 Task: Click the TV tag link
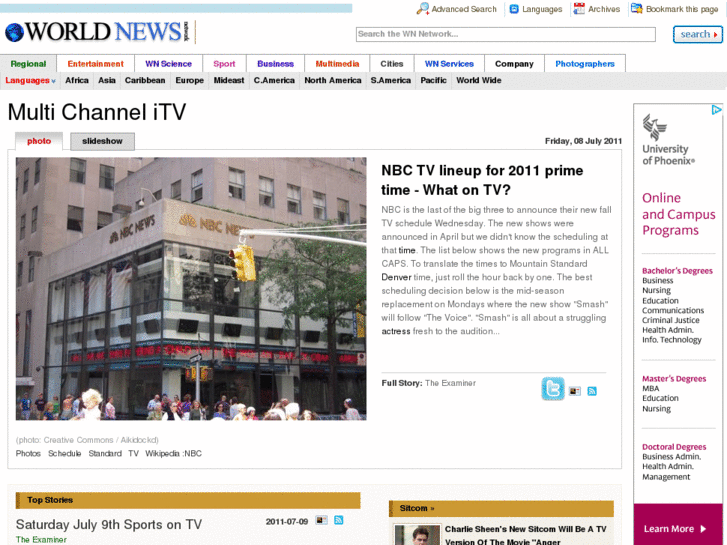coord(134,454)
